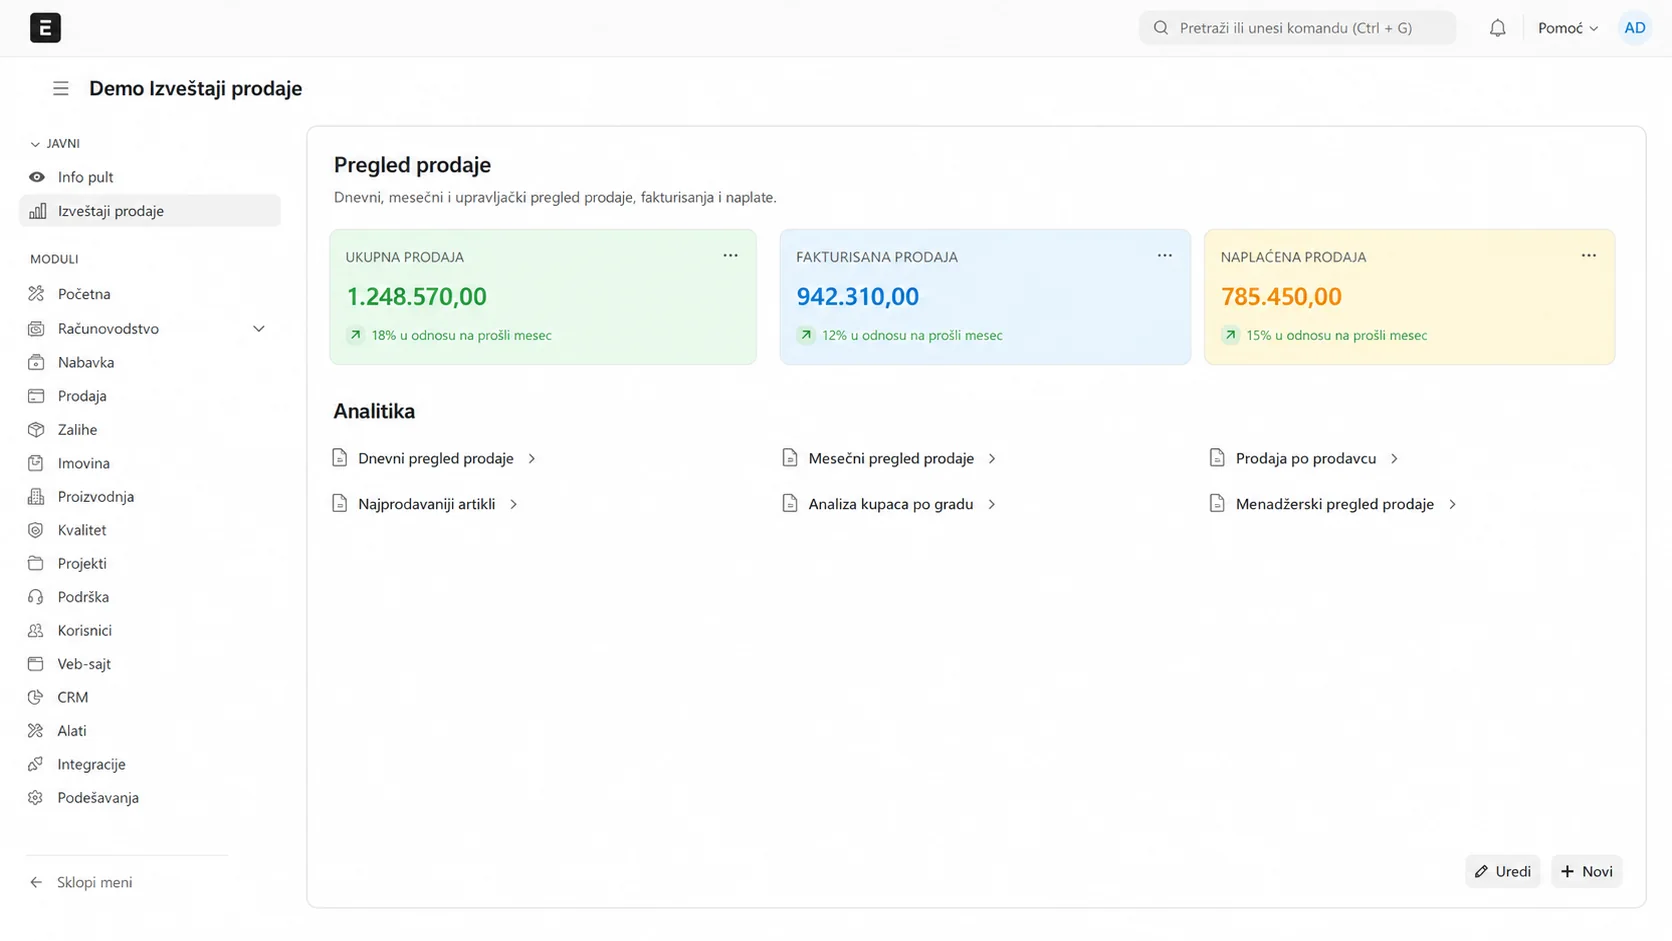Viewport: 1672px width, 941px height.
Task: Open Prodaja po prodavcu report
Action: coord(1306,458)
